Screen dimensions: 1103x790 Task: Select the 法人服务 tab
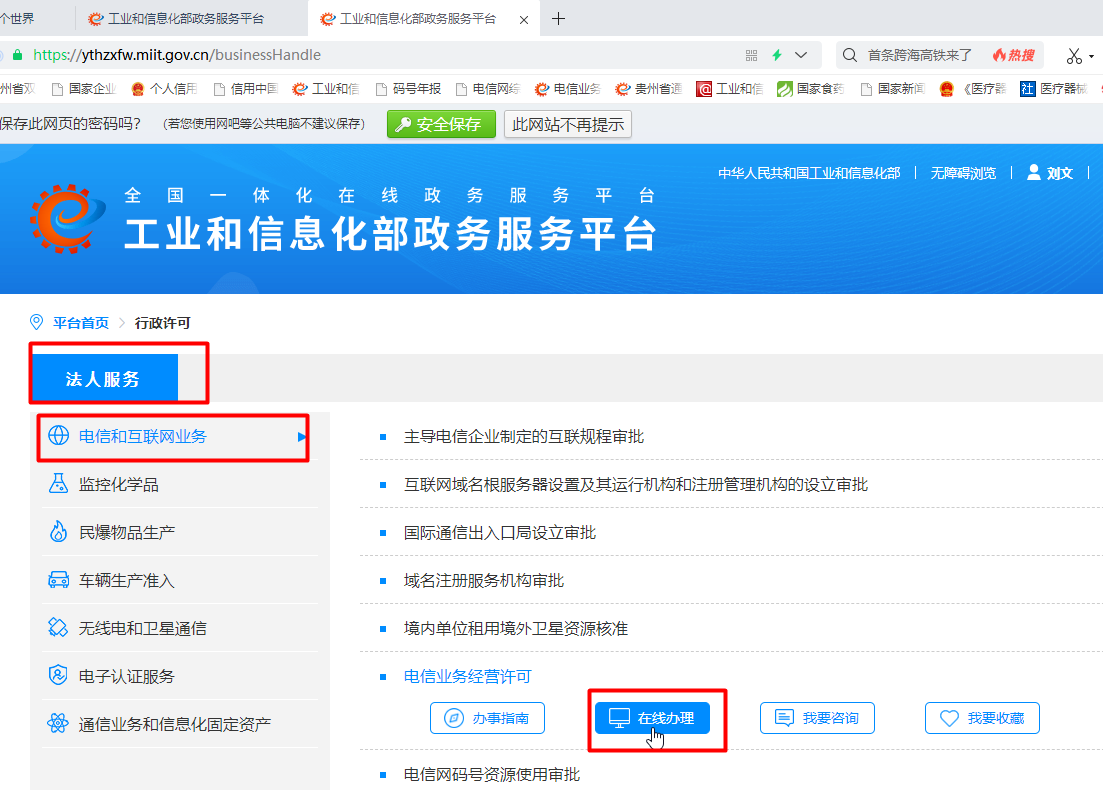tap(103, 378)
